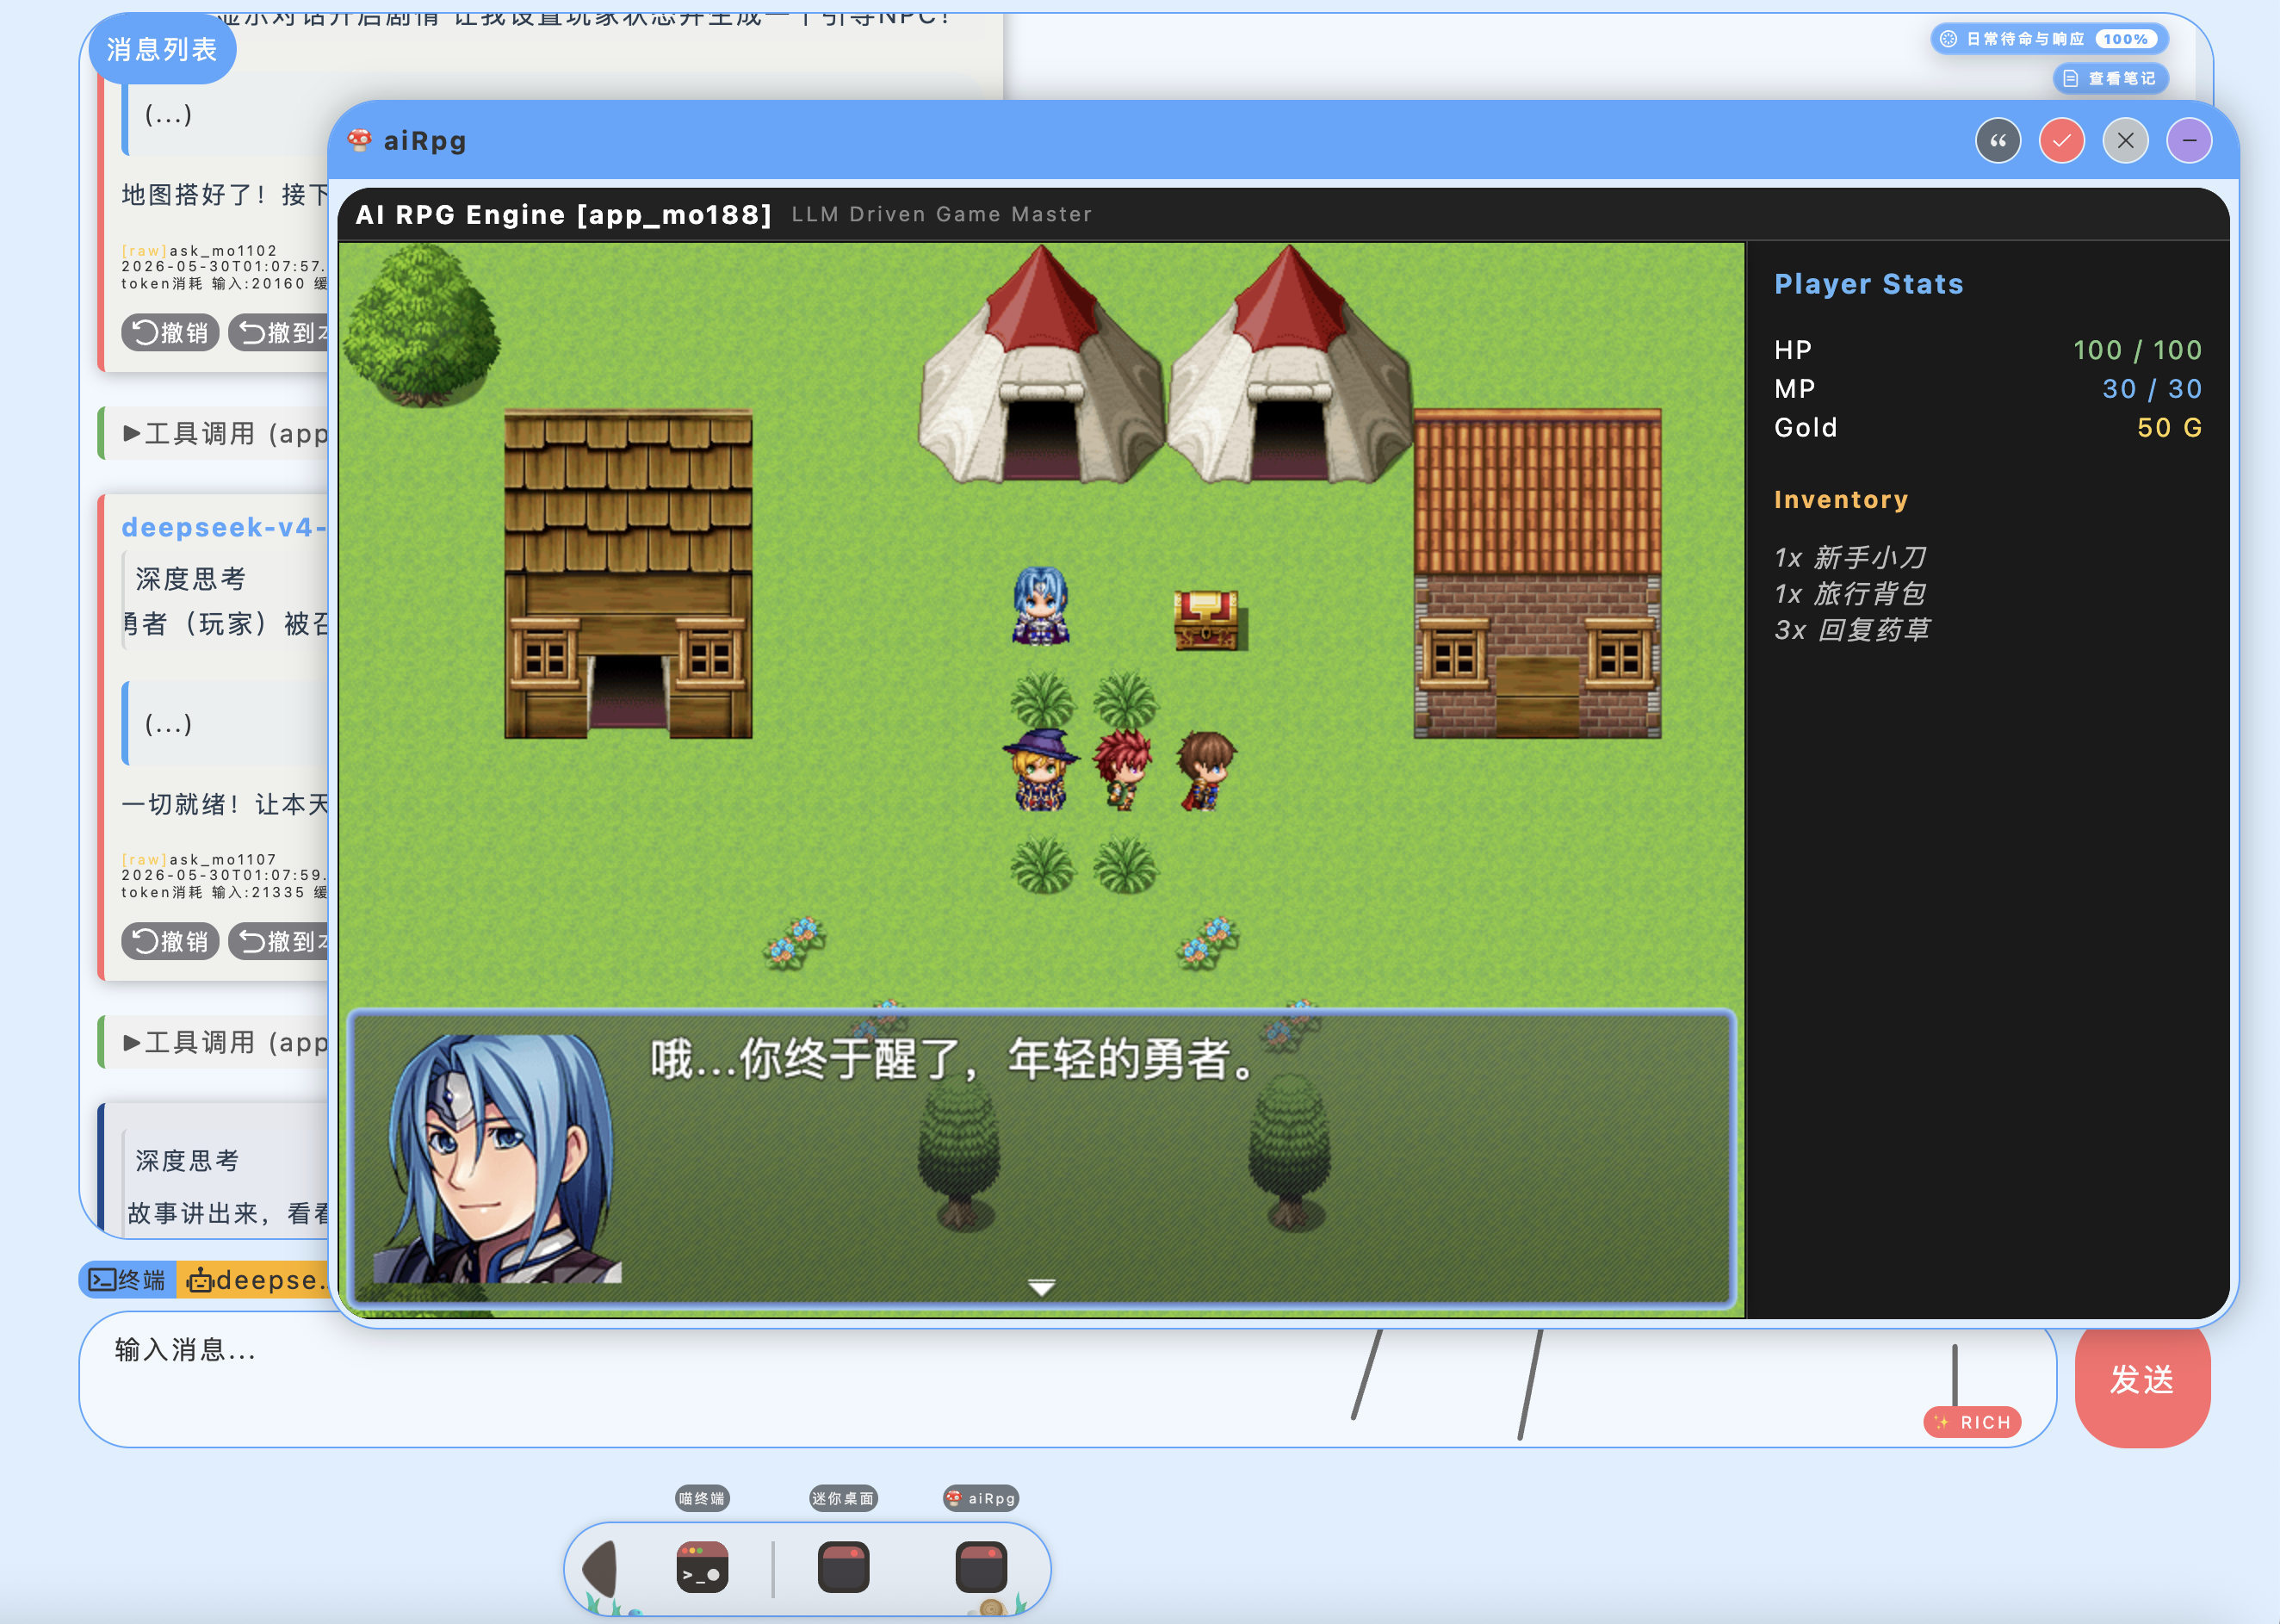Image resolution: width=2280 pixels, height=1624 pixels.
Task: Select the 消息列表 tab
Action: [x=162, y=49]
